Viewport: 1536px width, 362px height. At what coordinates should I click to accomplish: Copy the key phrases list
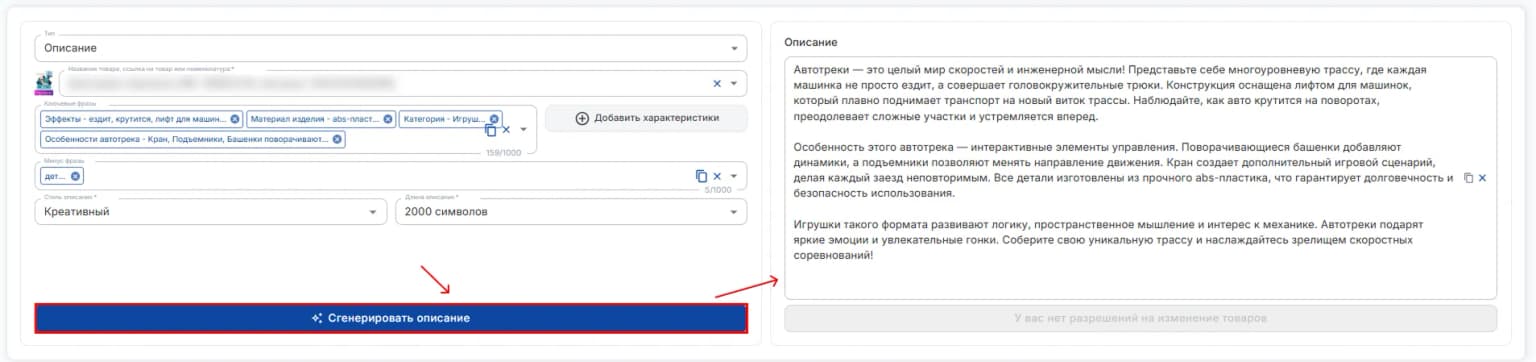[490, 129]
